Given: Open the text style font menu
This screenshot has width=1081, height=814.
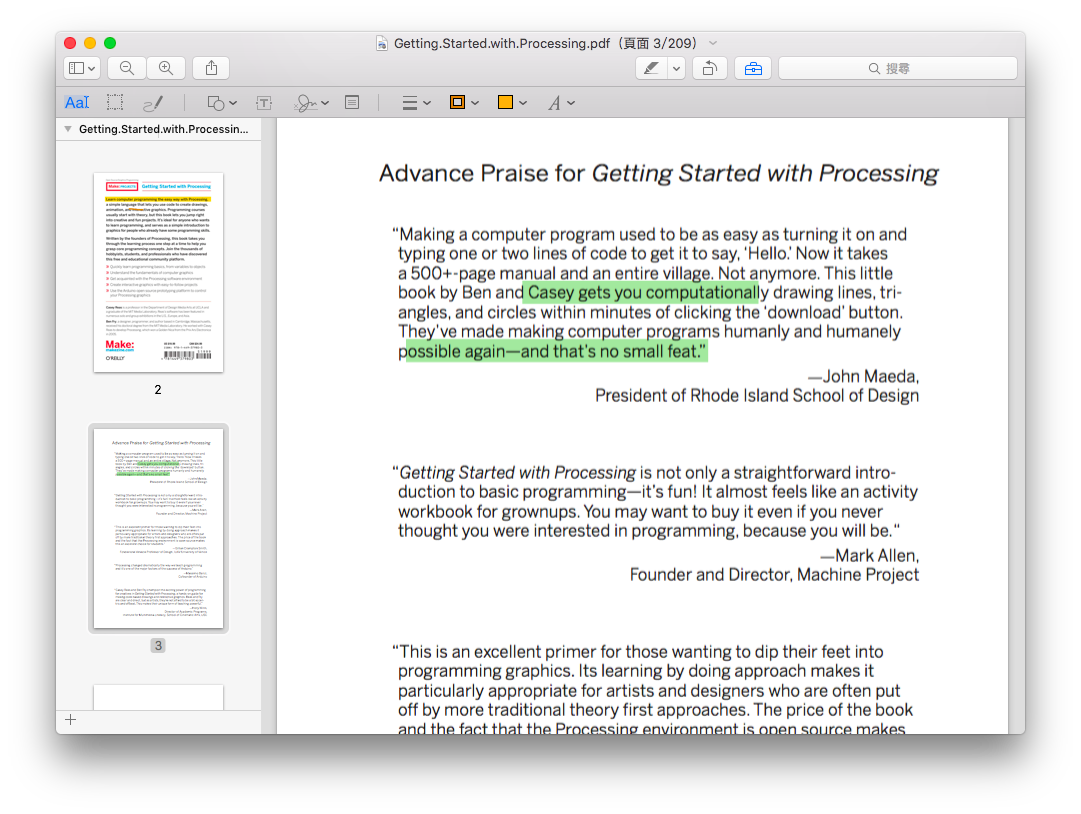Looking at the screenshot, I should [560, 103].
